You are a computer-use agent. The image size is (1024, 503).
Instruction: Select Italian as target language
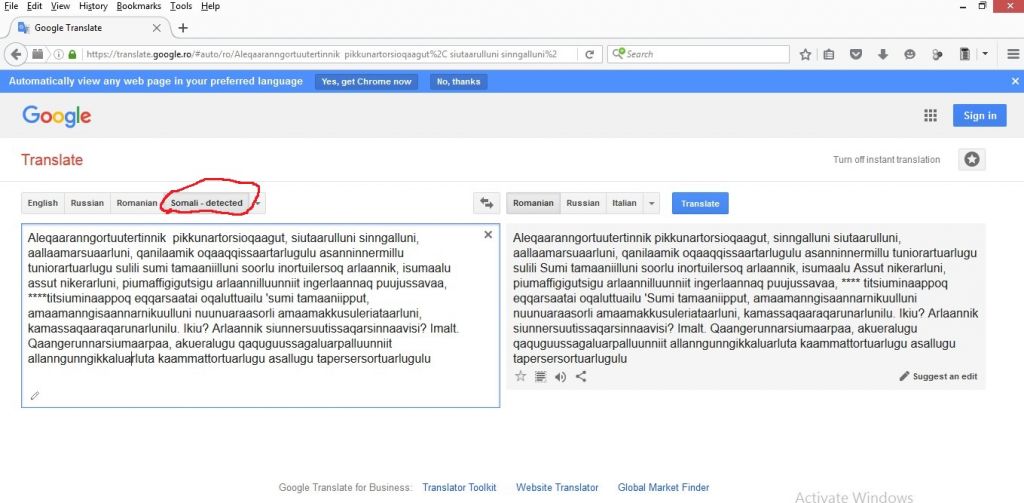(624, 203)
